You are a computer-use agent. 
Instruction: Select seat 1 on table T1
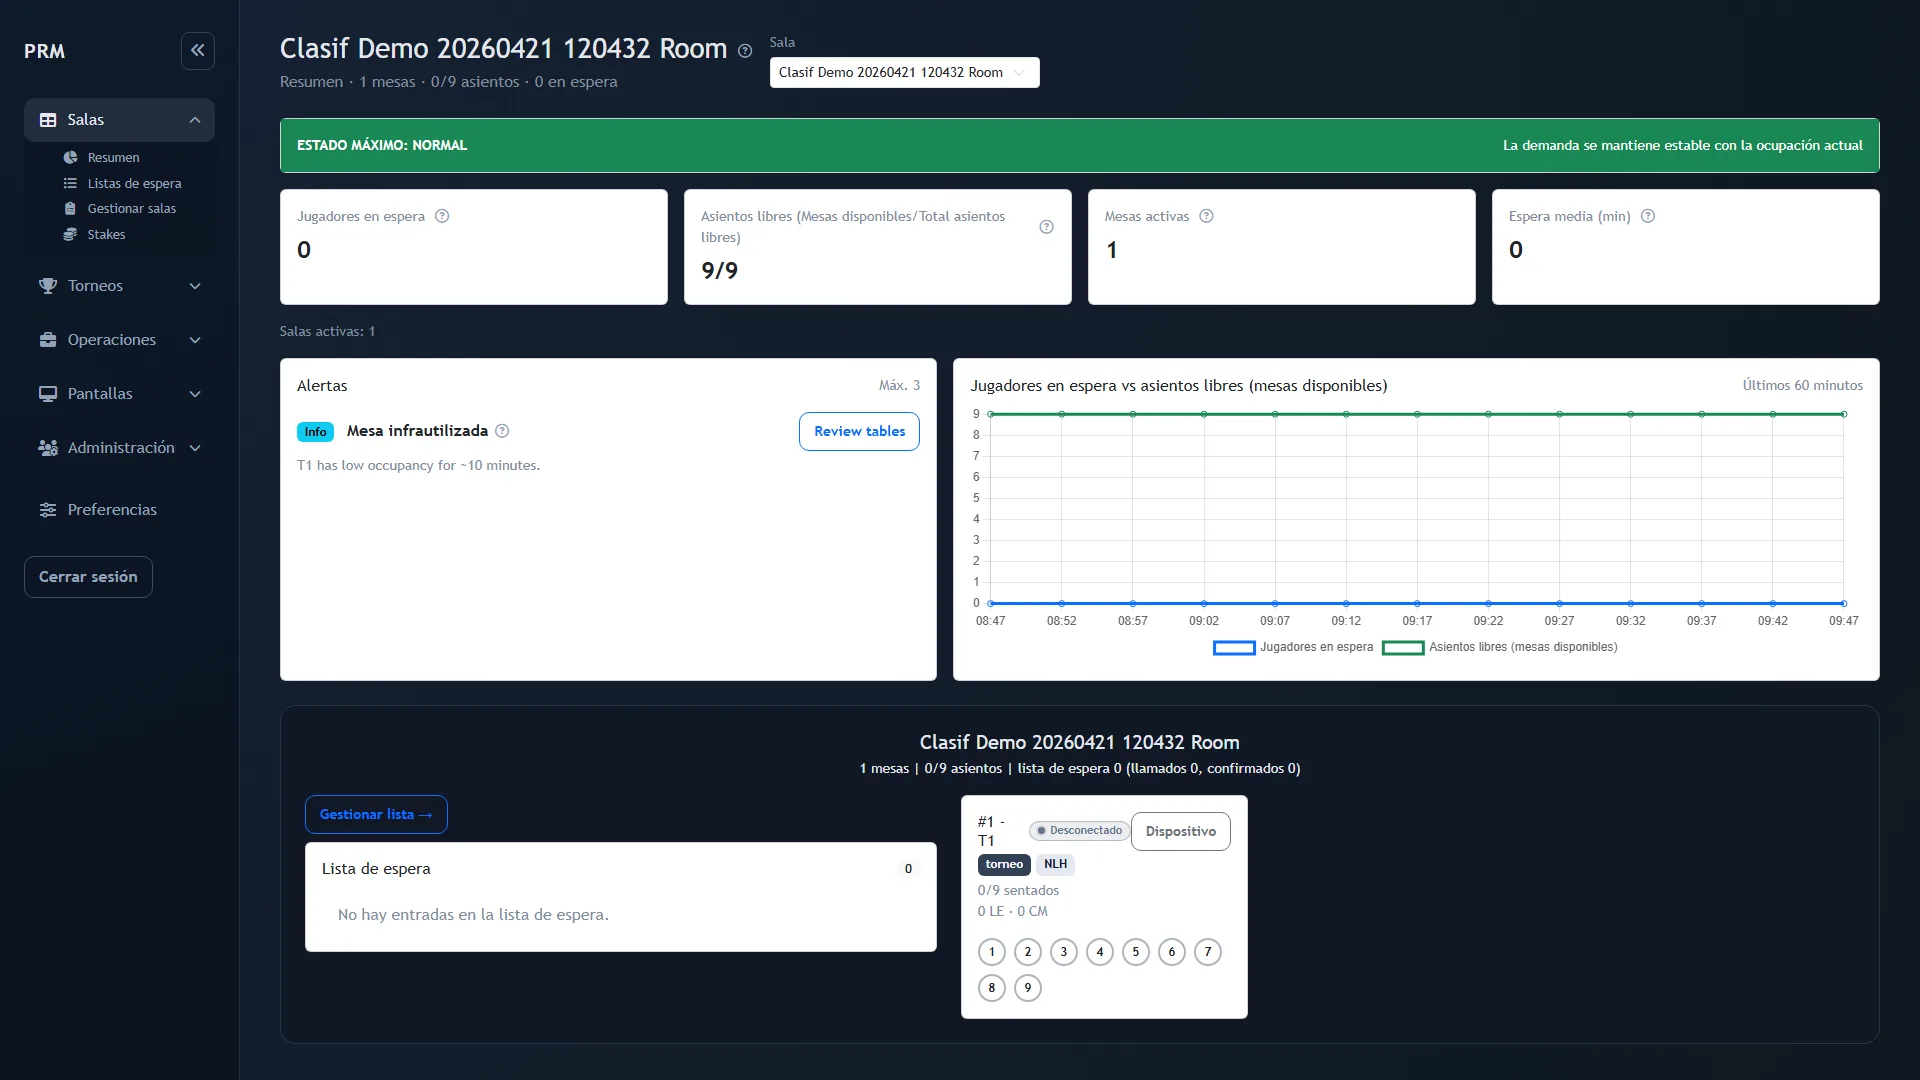(x=992, y=952)
